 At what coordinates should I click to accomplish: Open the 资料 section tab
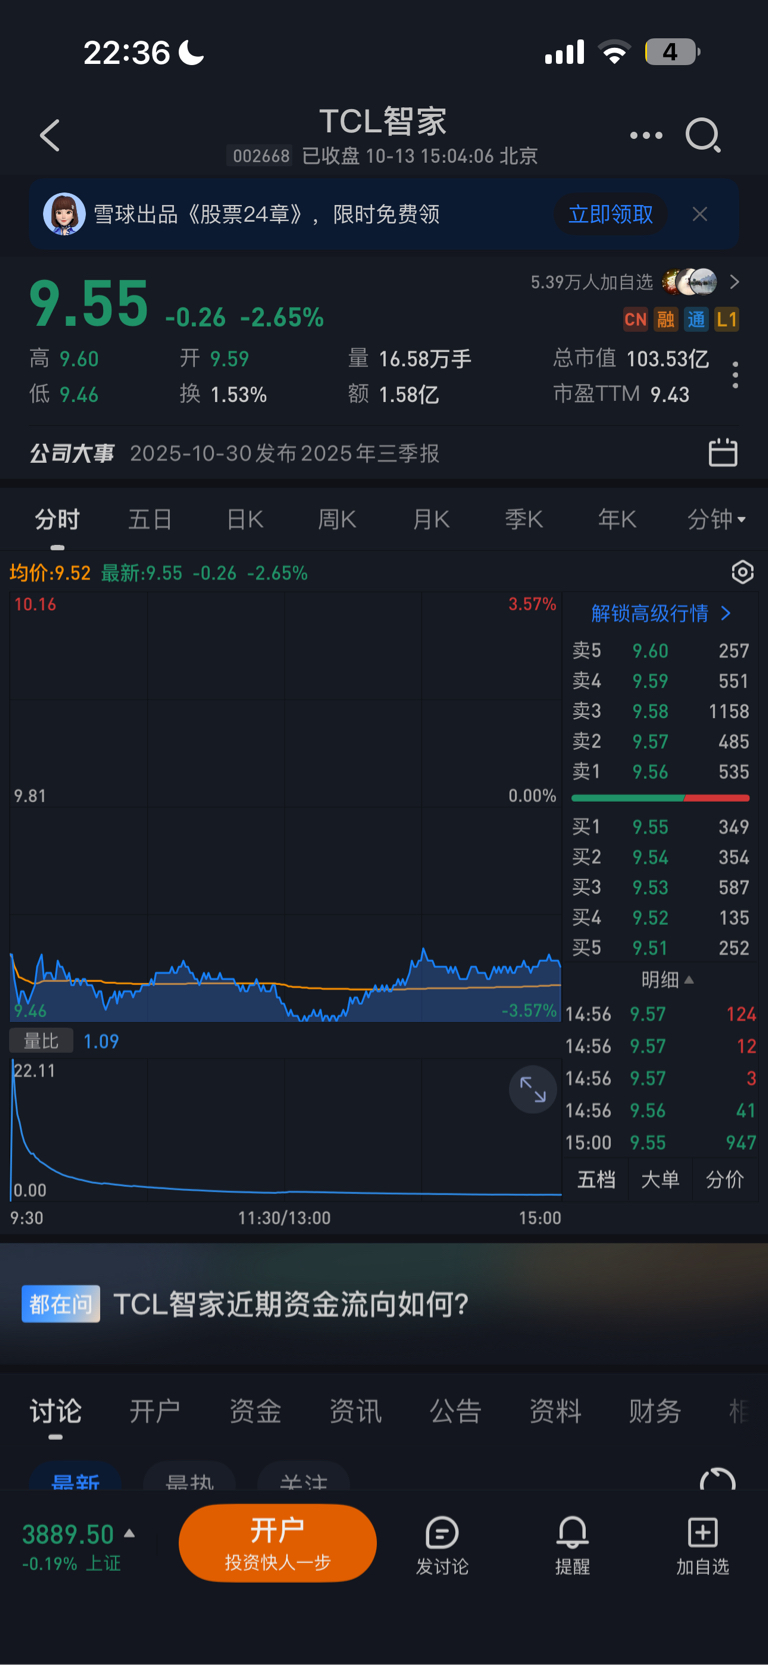tap(555, 1411)
